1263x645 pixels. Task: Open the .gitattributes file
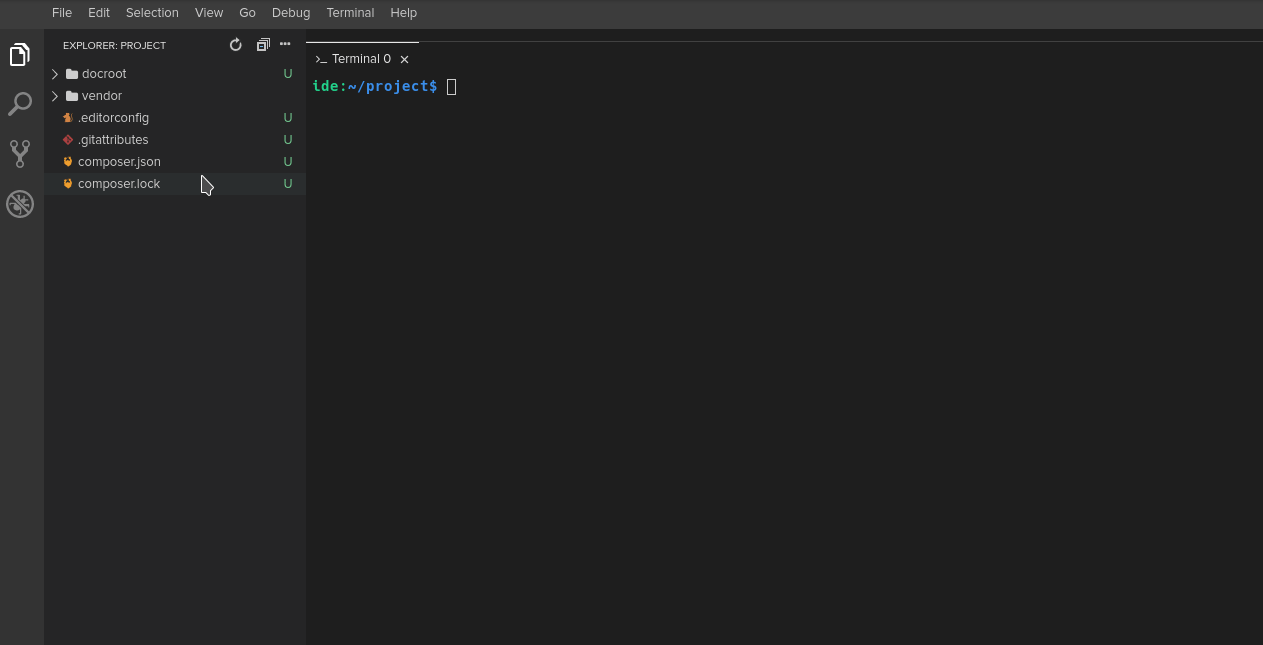113,140
